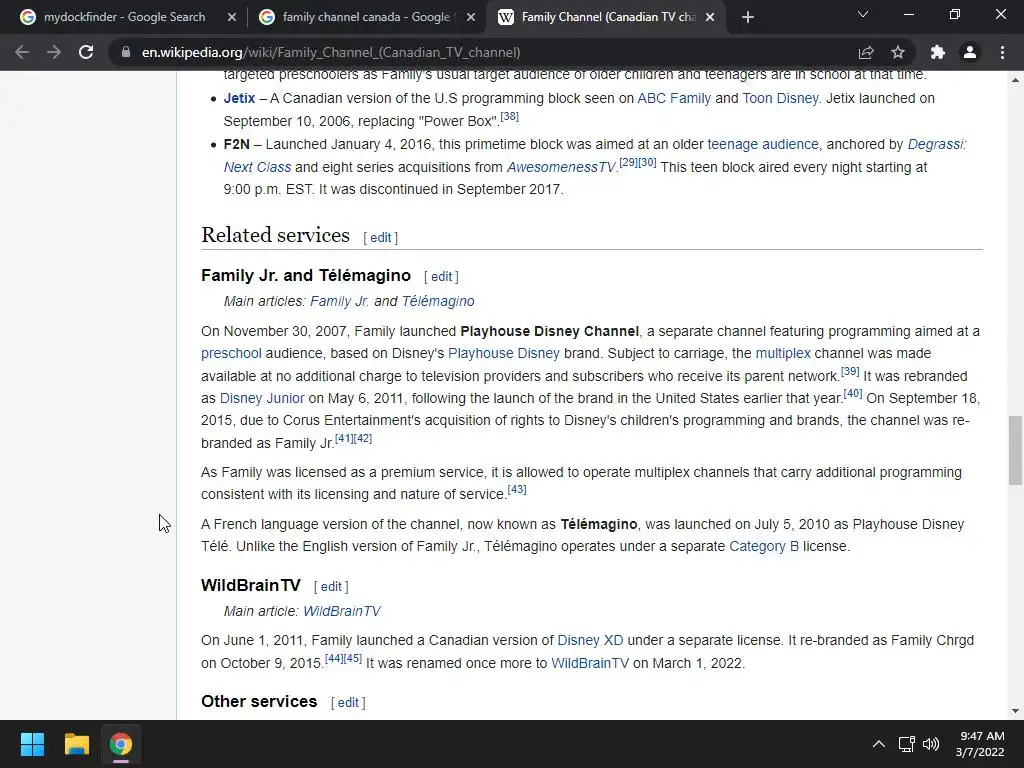Edit the Family Jr. and Télémagino section
This screenshot has height=768, width=1024.
click(x=441, y=276)
